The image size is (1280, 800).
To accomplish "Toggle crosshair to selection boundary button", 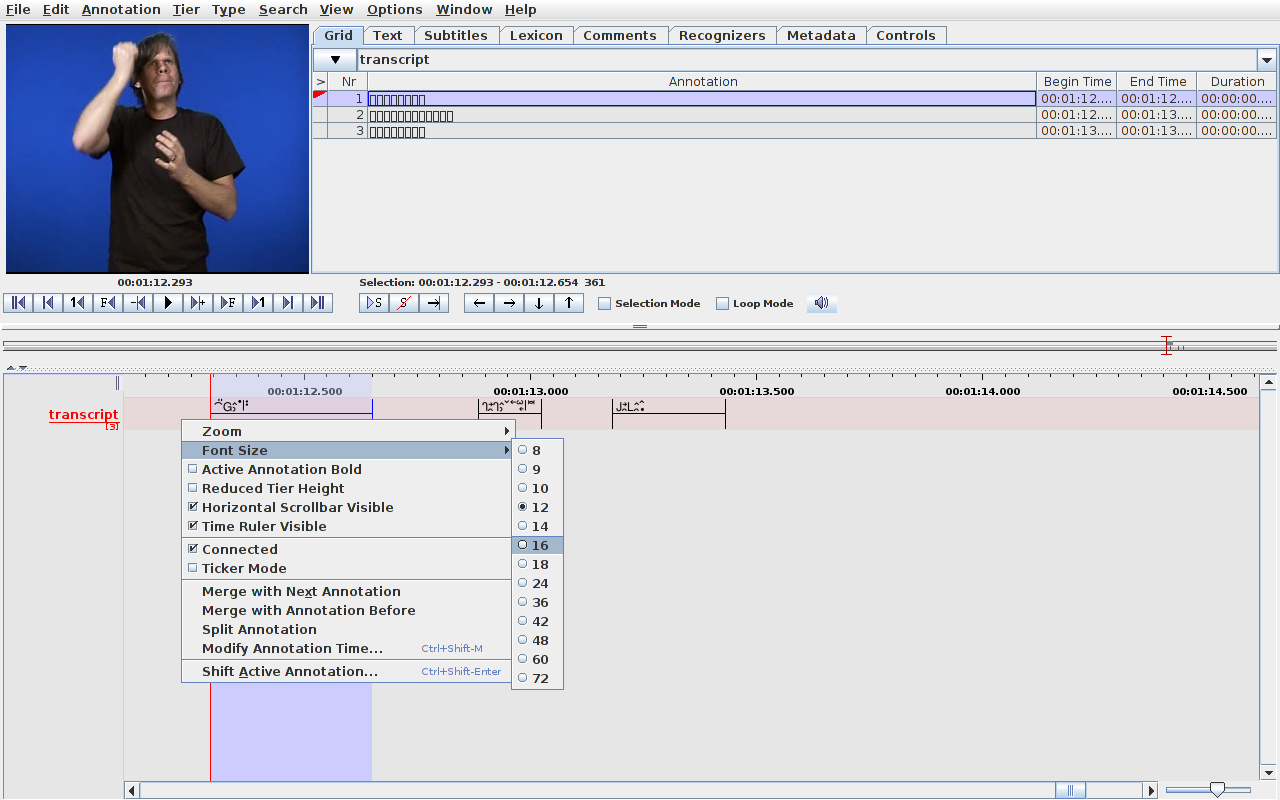I will click(434, 303).
